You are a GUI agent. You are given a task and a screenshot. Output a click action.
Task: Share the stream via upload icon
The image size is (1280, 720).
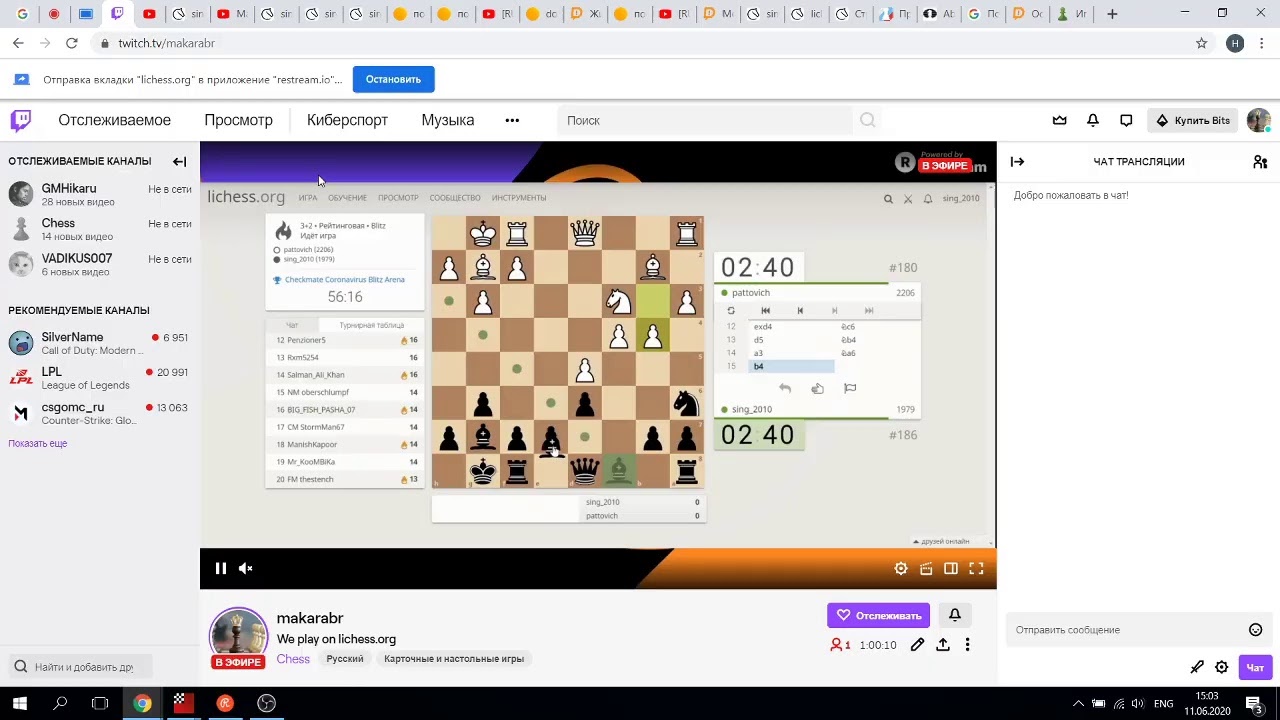[x=942, y=645]
